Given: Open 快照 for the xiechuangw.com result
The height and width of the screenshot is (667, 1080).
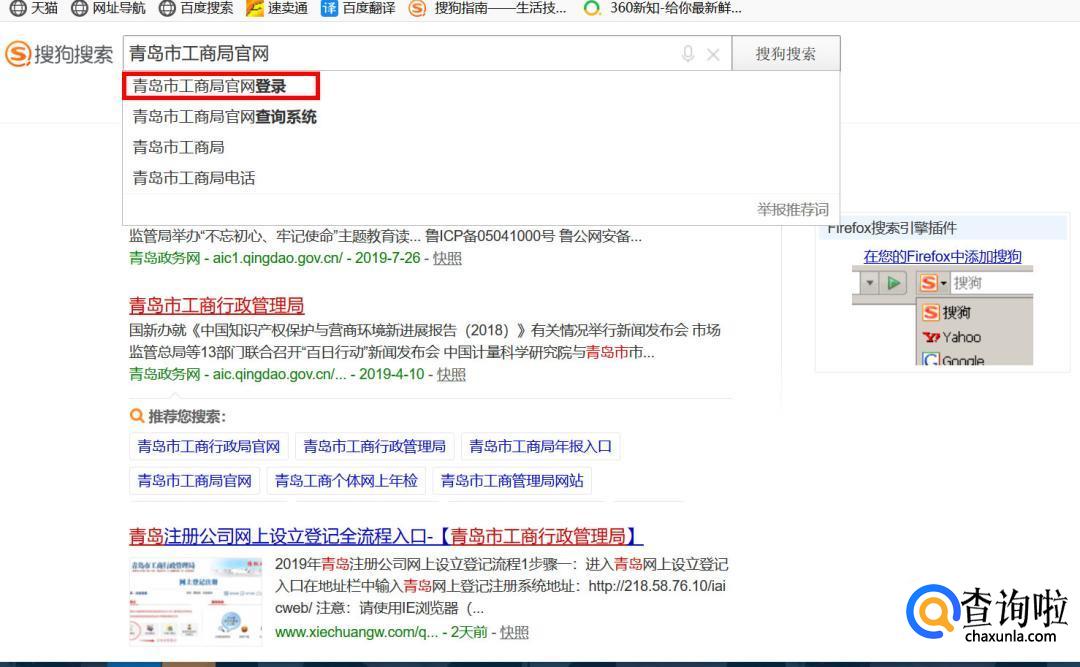Looking at the screenshot, I should [514, 632].
